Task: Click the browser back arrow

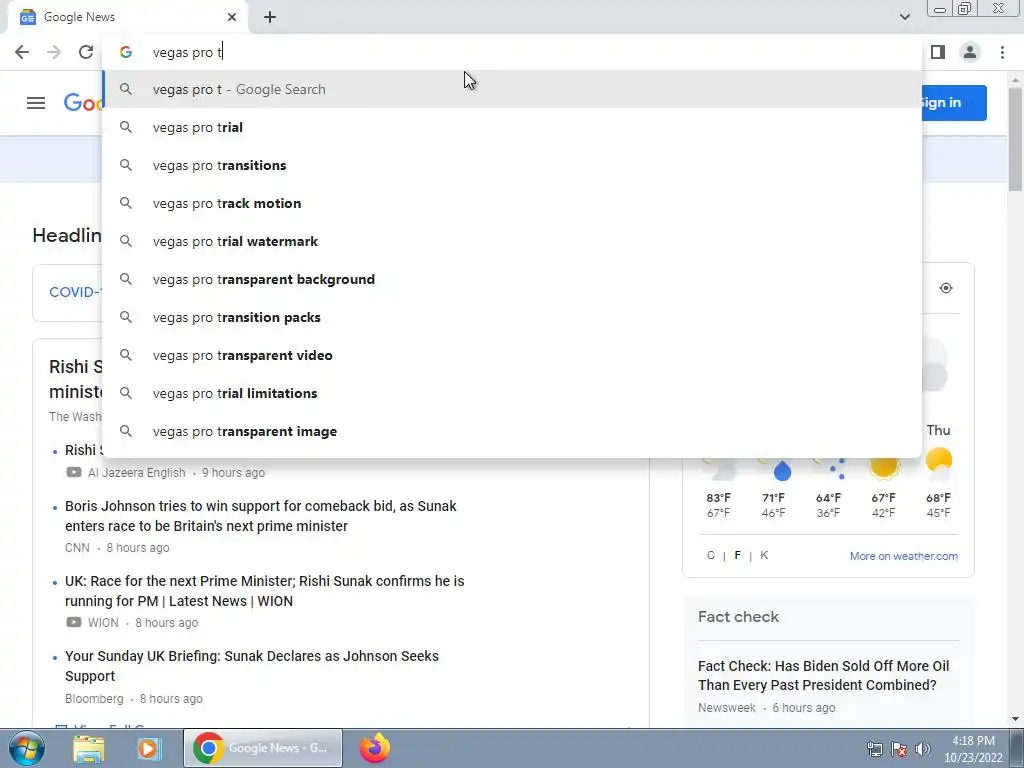Action: pos(22,52)
